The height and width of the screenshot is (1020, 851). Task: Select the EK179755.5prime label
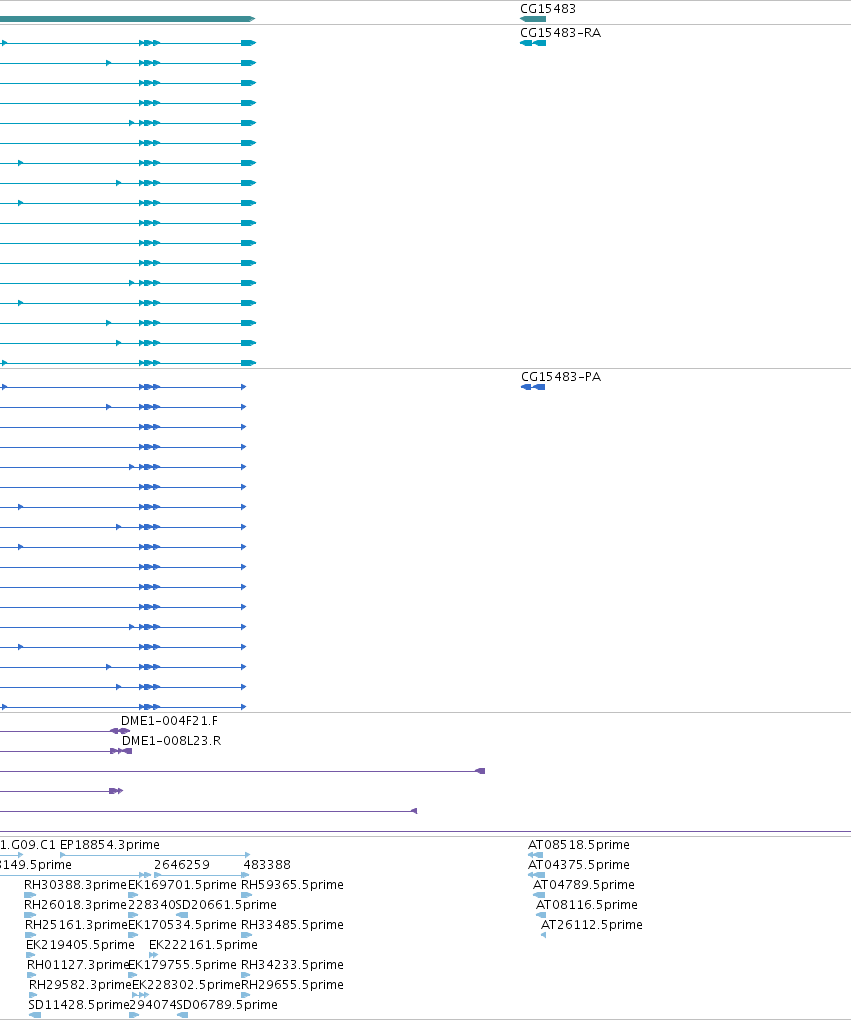tap(182, 965)
